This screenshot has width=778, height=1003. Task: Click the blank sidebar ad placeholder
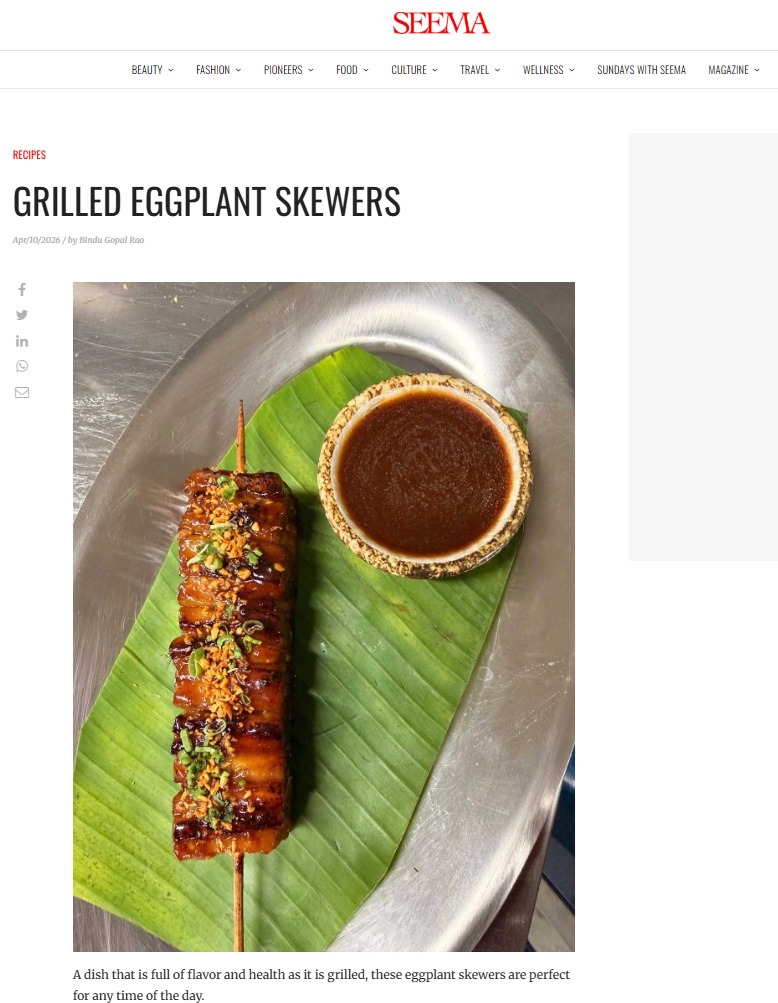[703, 347]
